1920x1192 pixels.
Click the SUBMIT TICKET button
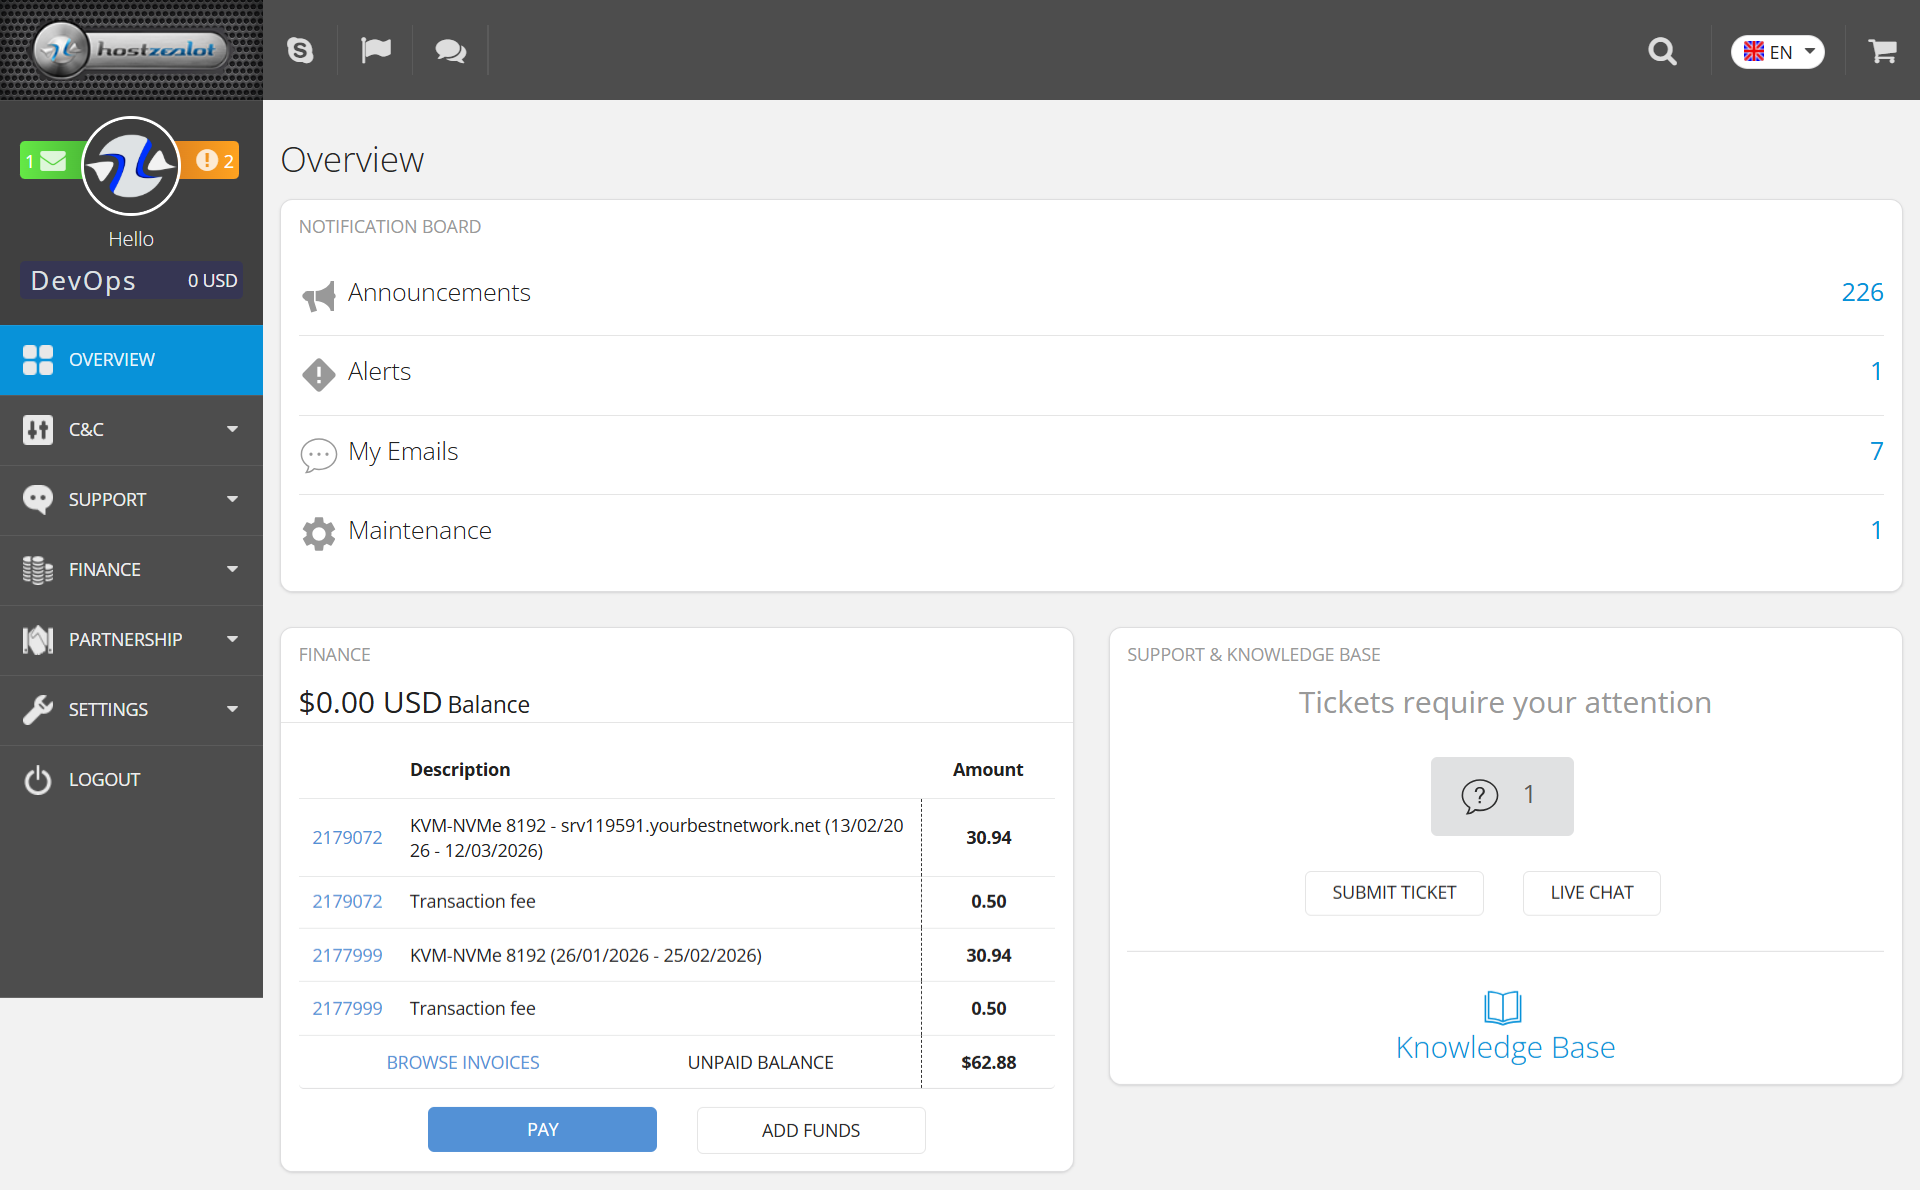pyautogui.click(x=1394, y=893)
